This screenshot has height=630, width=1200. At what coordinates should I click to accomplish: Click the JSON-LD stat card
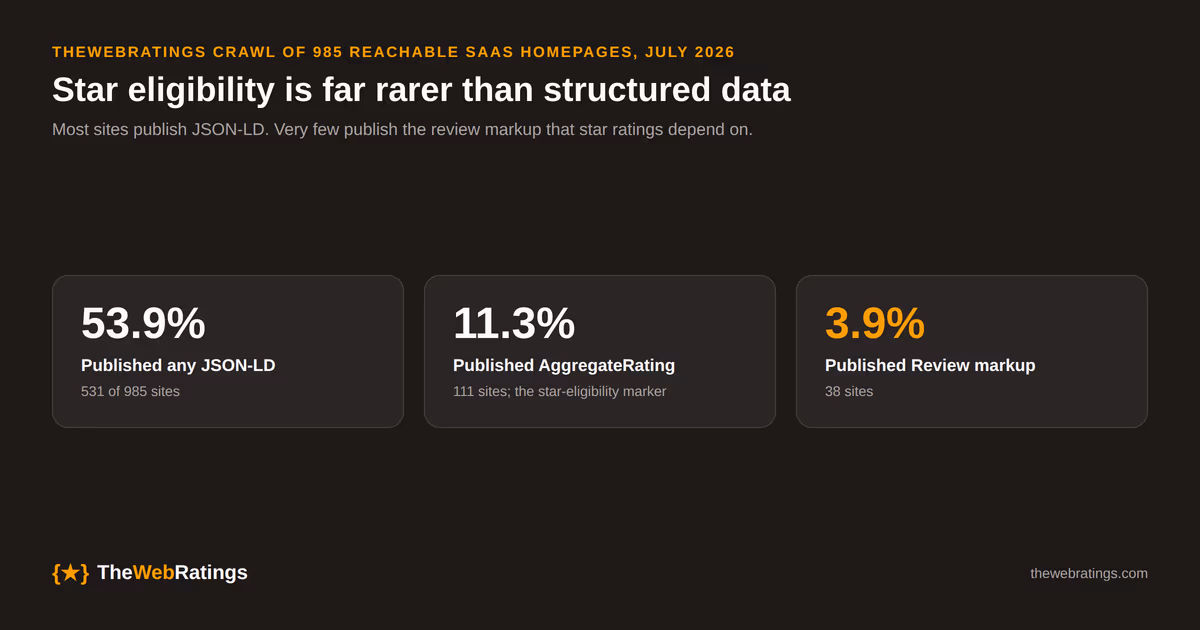point(228,352)
